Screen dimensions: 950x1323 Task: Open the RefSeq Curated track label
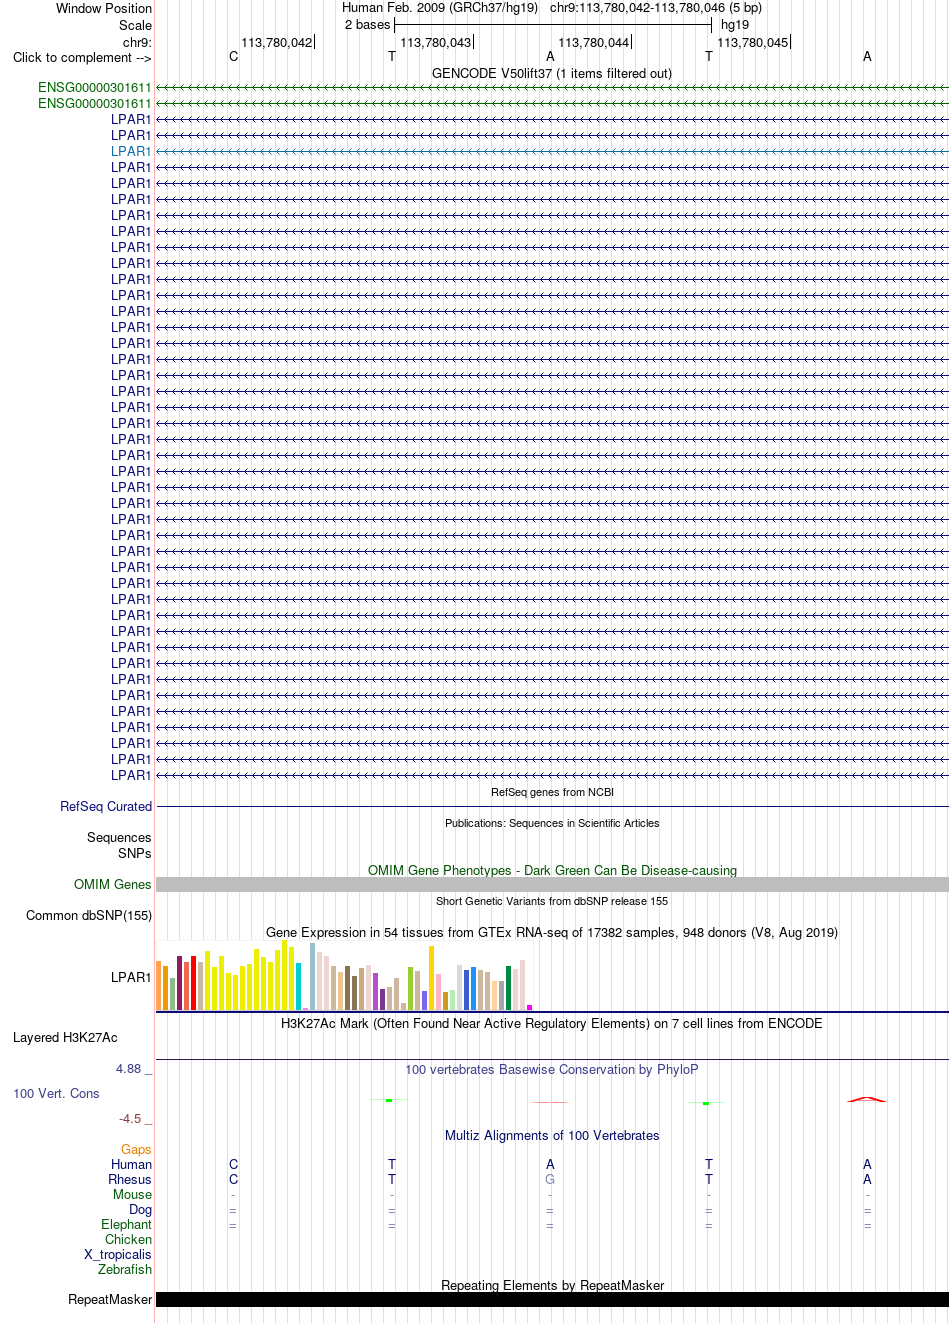point(106,807)
